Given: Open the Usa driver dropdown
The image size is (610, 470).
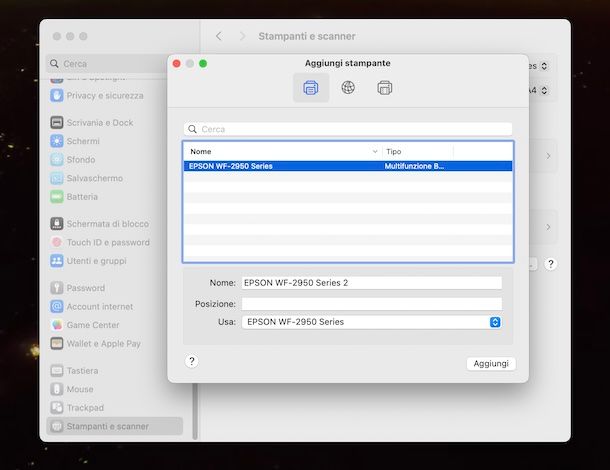Looking at the screenshot, I should tap(372, 322).
